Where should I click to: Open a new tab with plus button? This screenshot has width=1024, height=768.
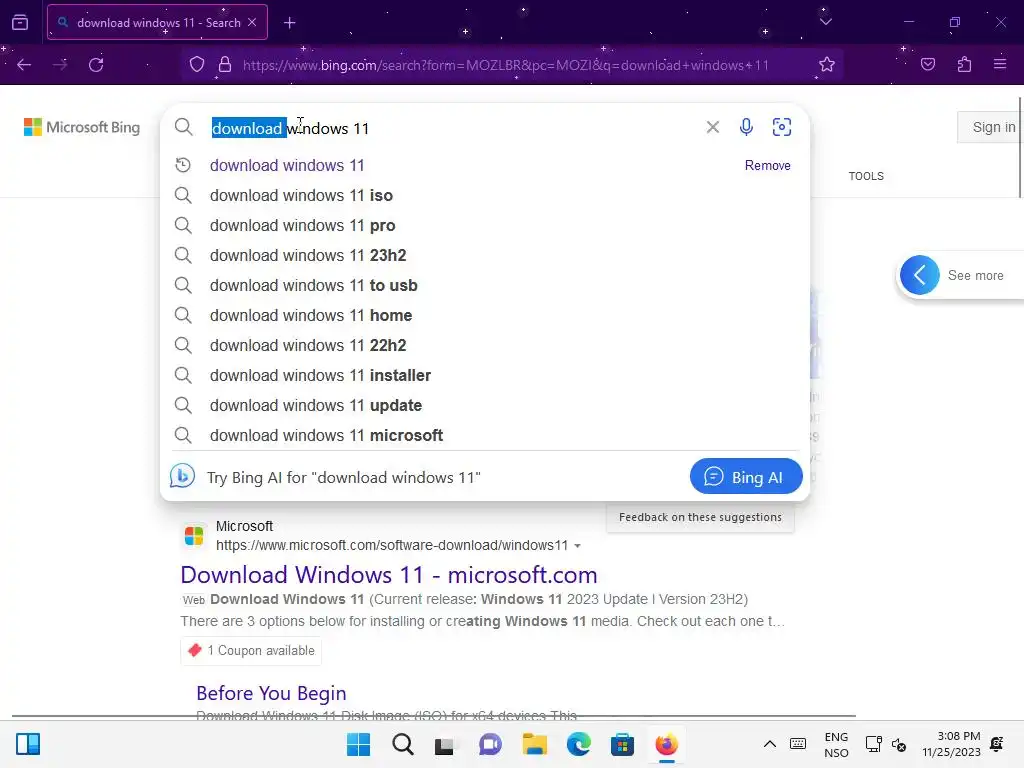pyautogui.click(x=289, y=23)
